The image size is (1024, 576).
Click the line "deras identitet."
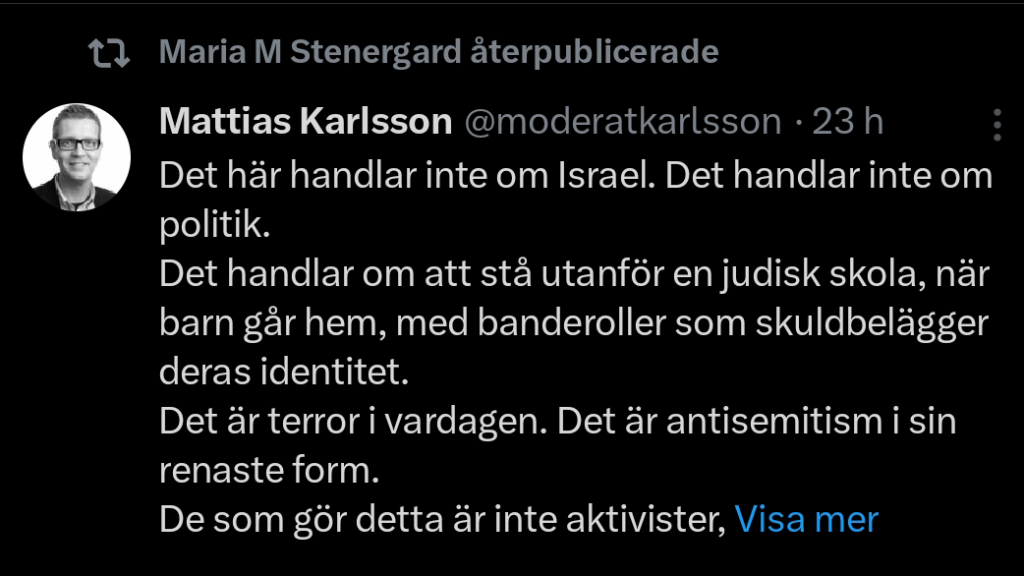point(285,373)
